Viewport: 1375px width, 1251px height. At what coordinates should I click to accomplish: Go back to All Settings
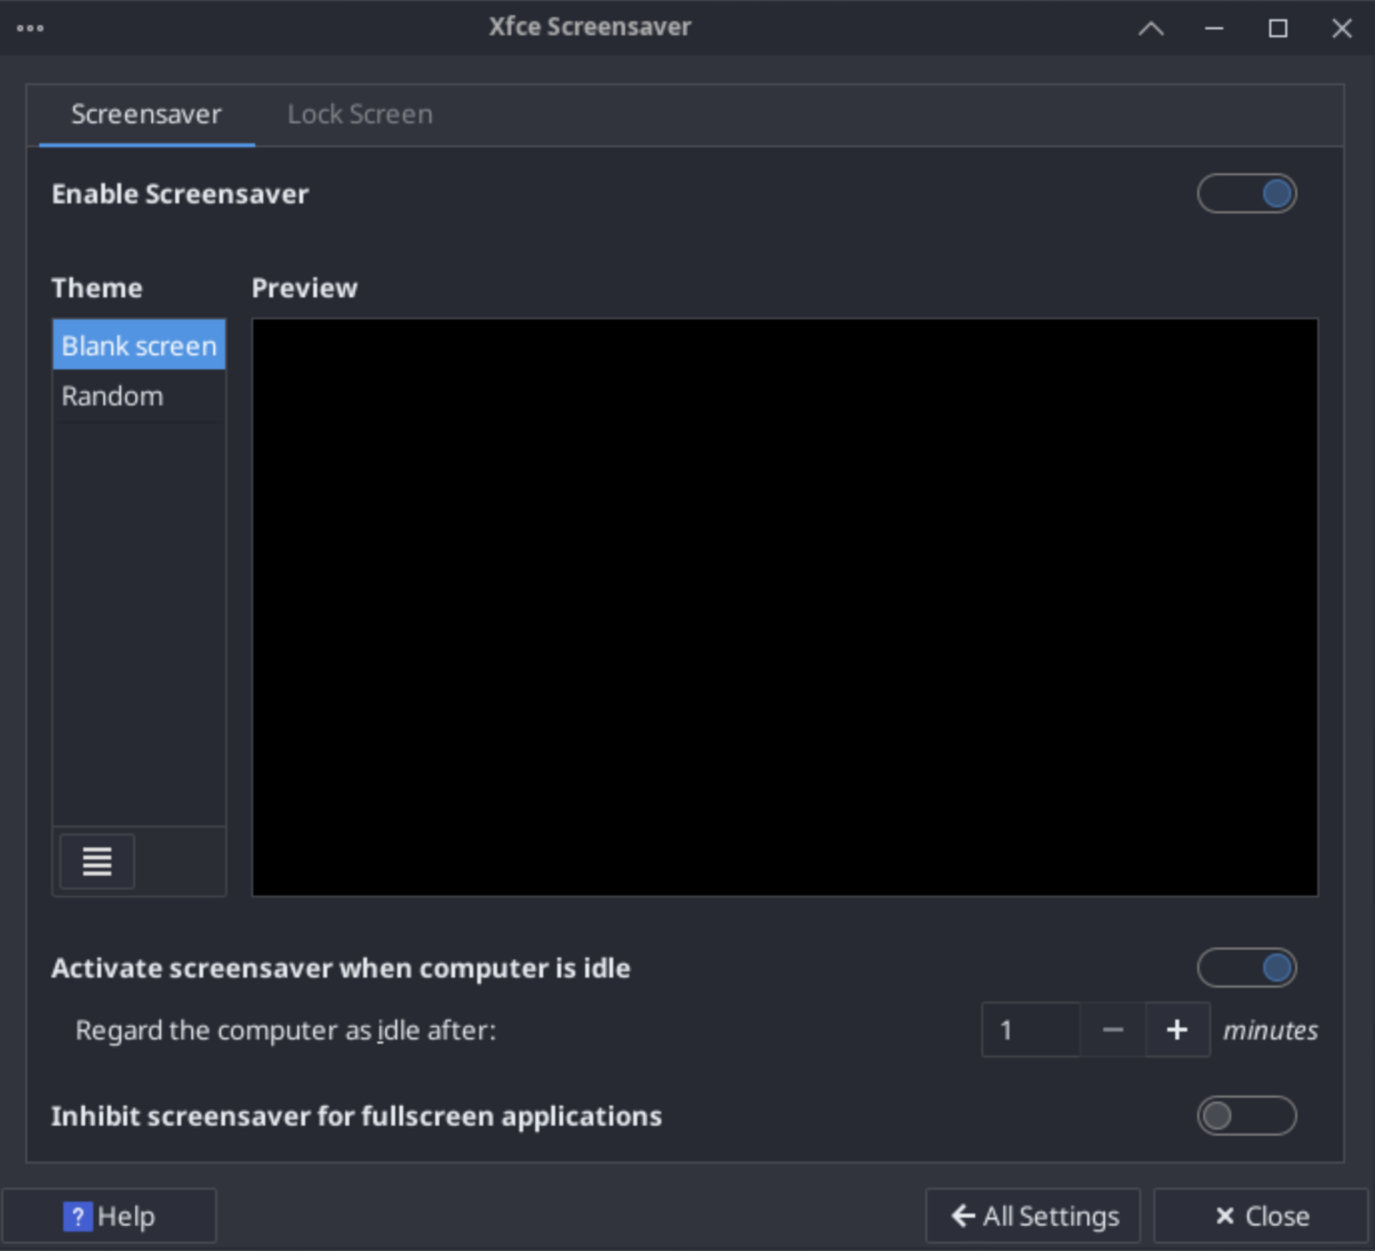[x=1033, y=1216]
